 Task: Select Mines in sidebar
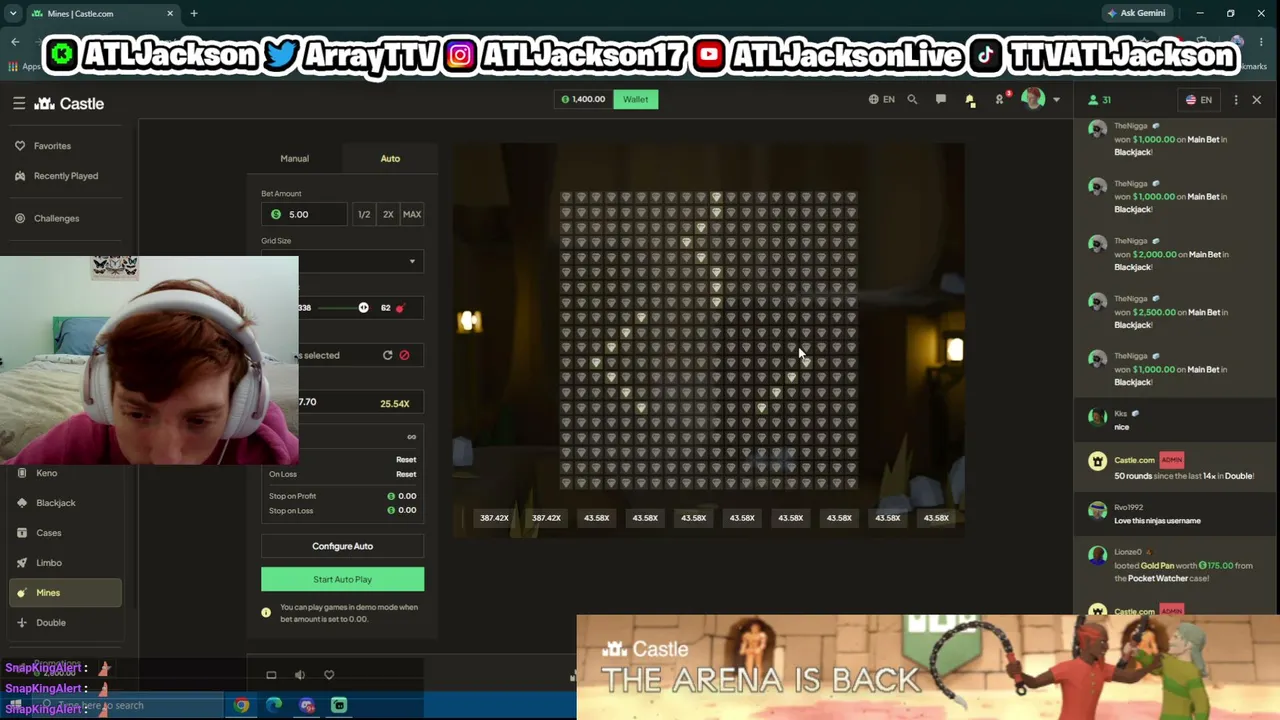(x=64, y=593)
